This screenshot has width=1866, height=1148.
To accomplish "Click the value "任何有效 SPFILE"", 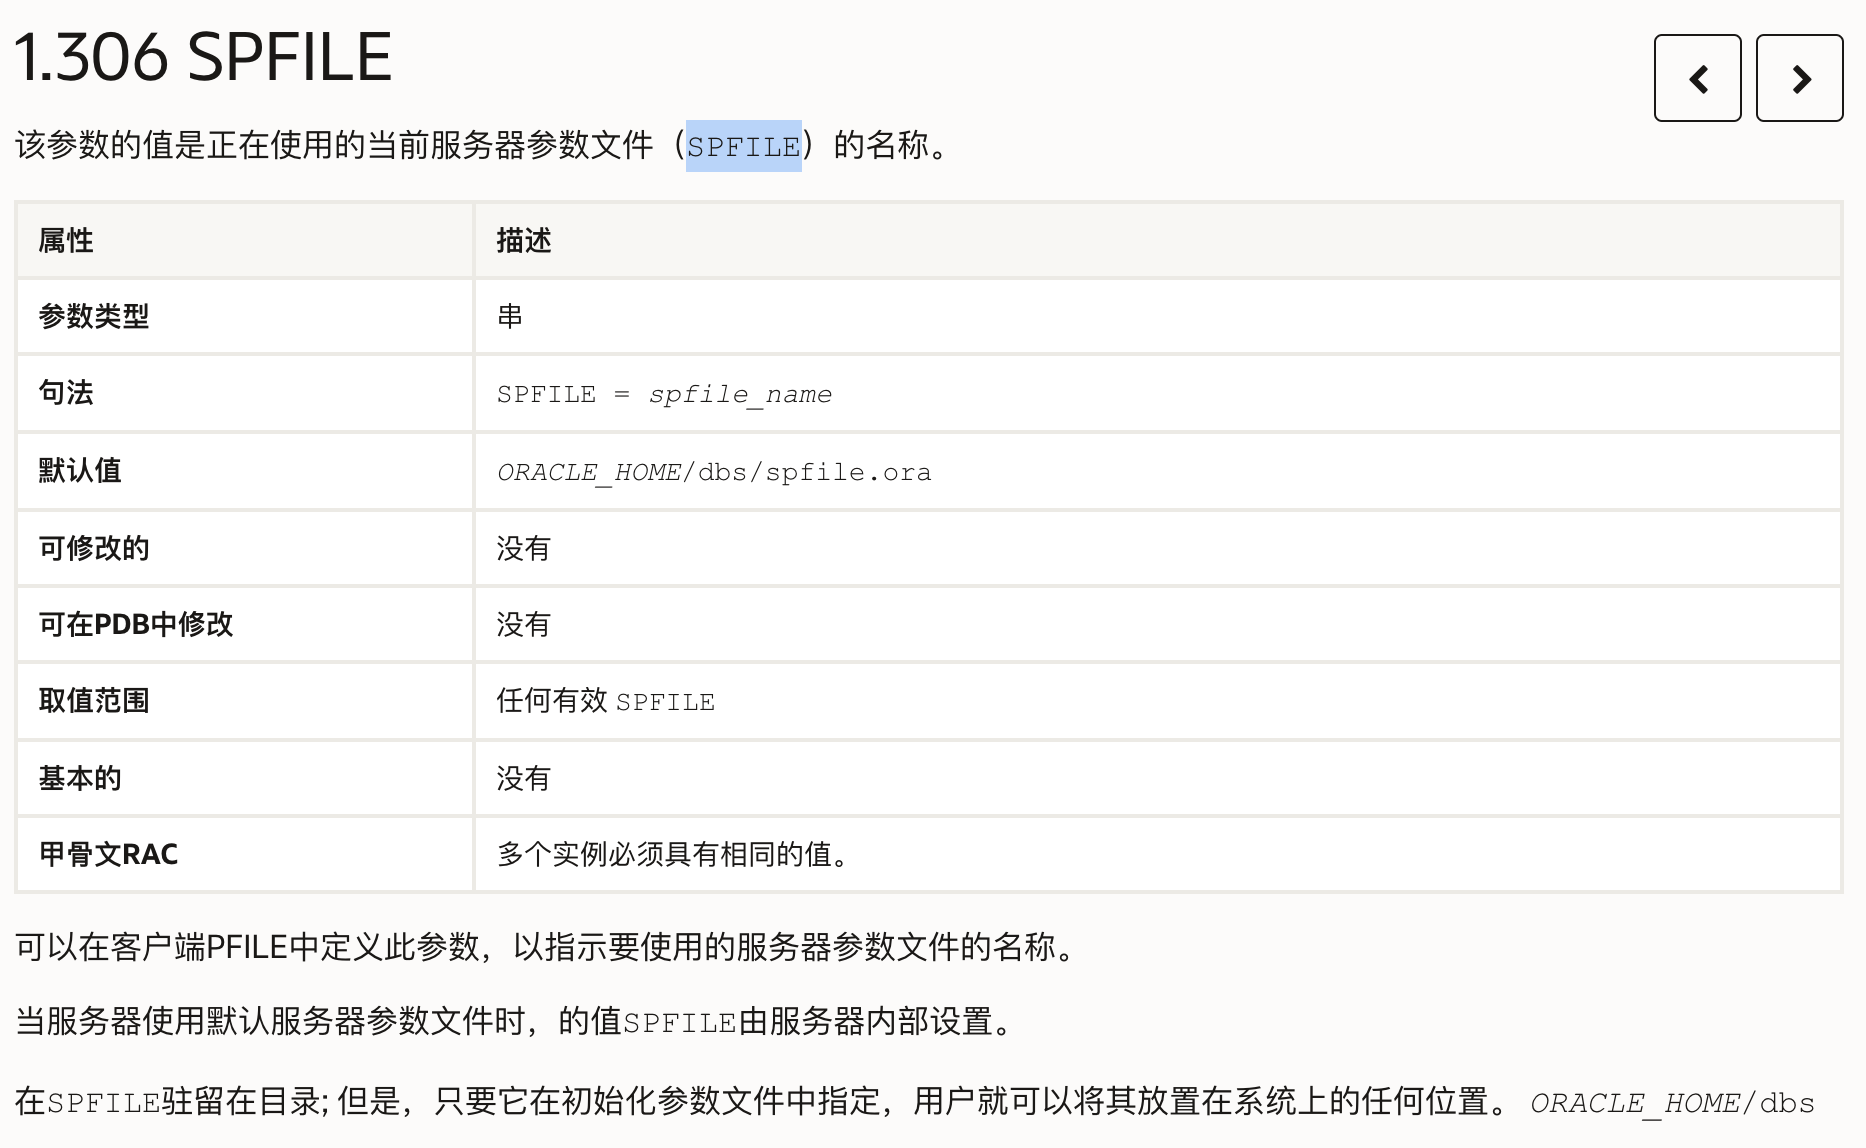I will point(606,701).
